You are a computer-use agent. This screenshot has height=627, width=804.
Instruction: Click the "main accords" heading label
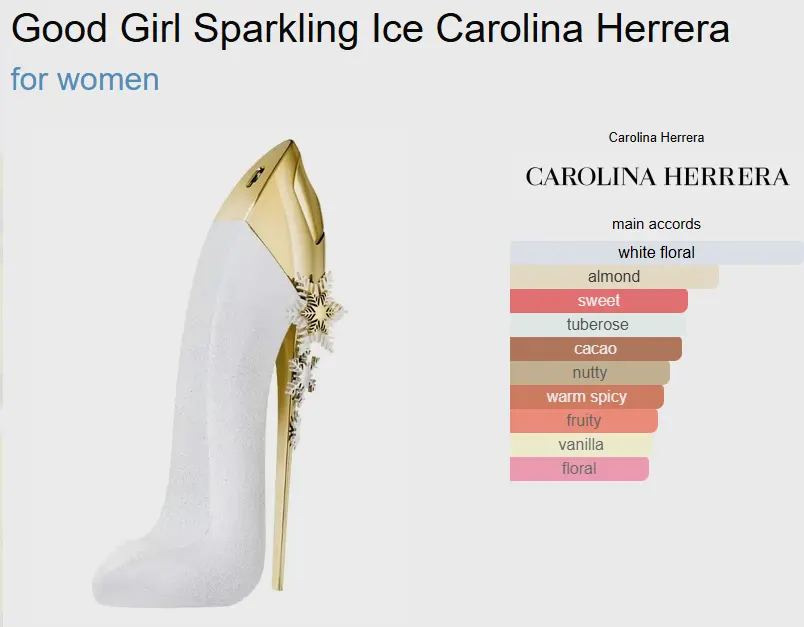[x=656, y=224]
